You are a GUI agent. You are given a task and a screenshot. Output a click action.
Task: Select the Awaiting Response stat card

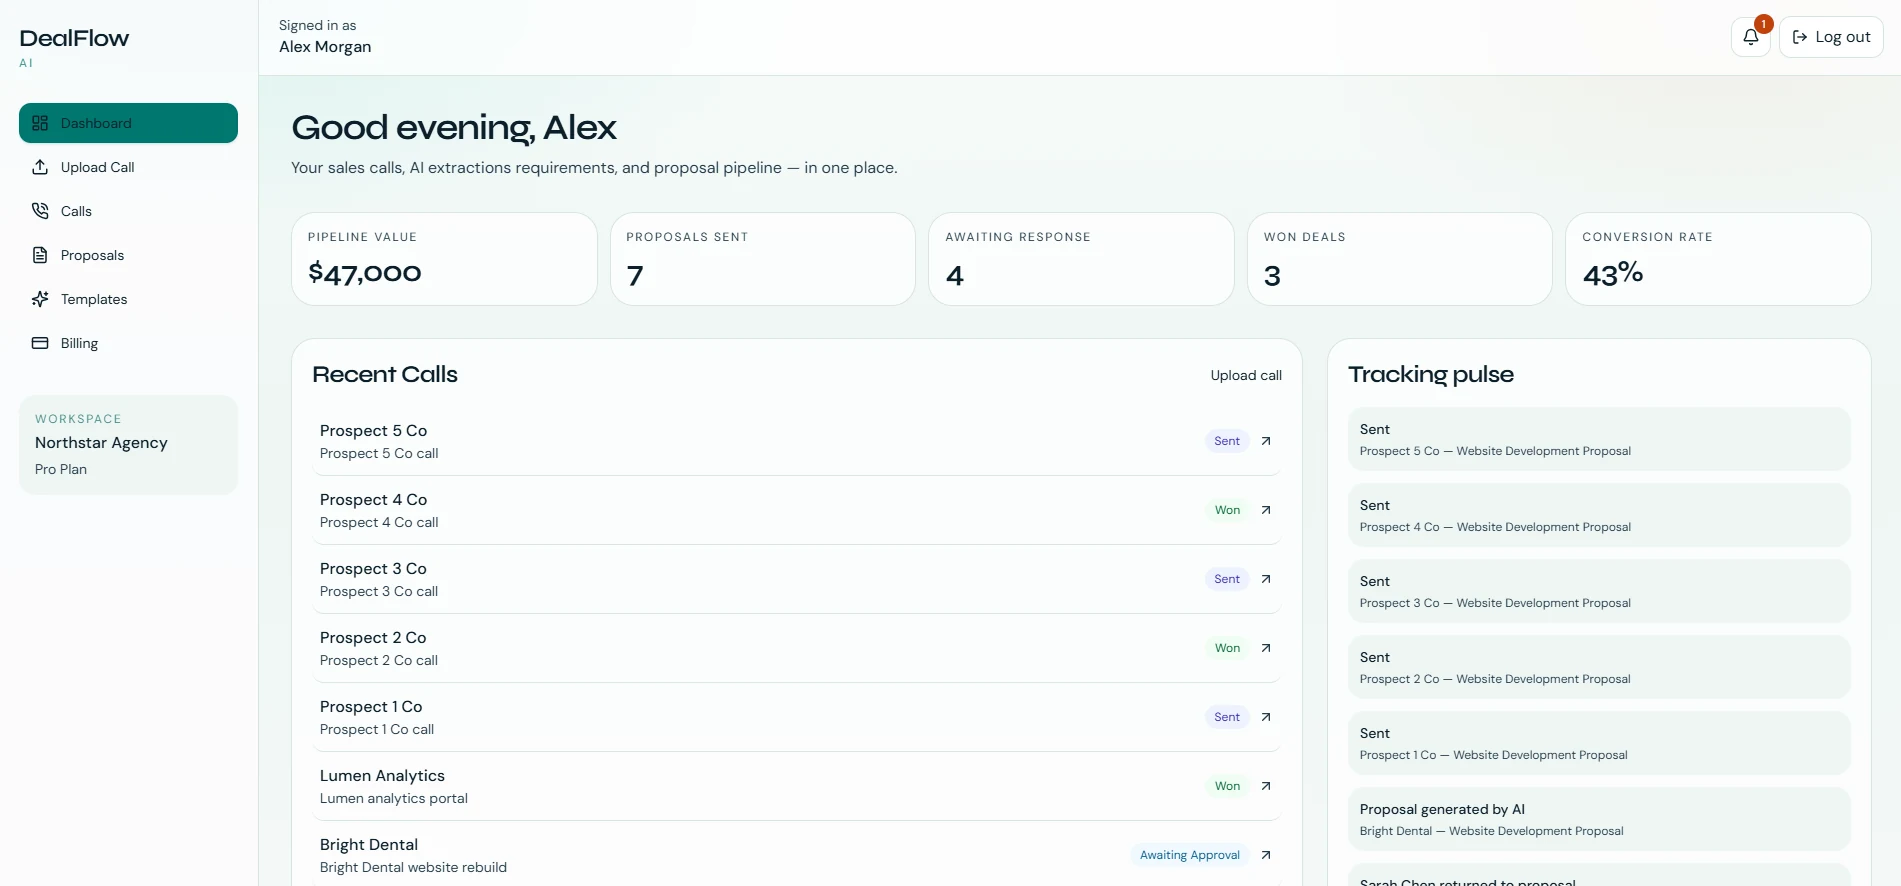click(x=1081, y=259)
